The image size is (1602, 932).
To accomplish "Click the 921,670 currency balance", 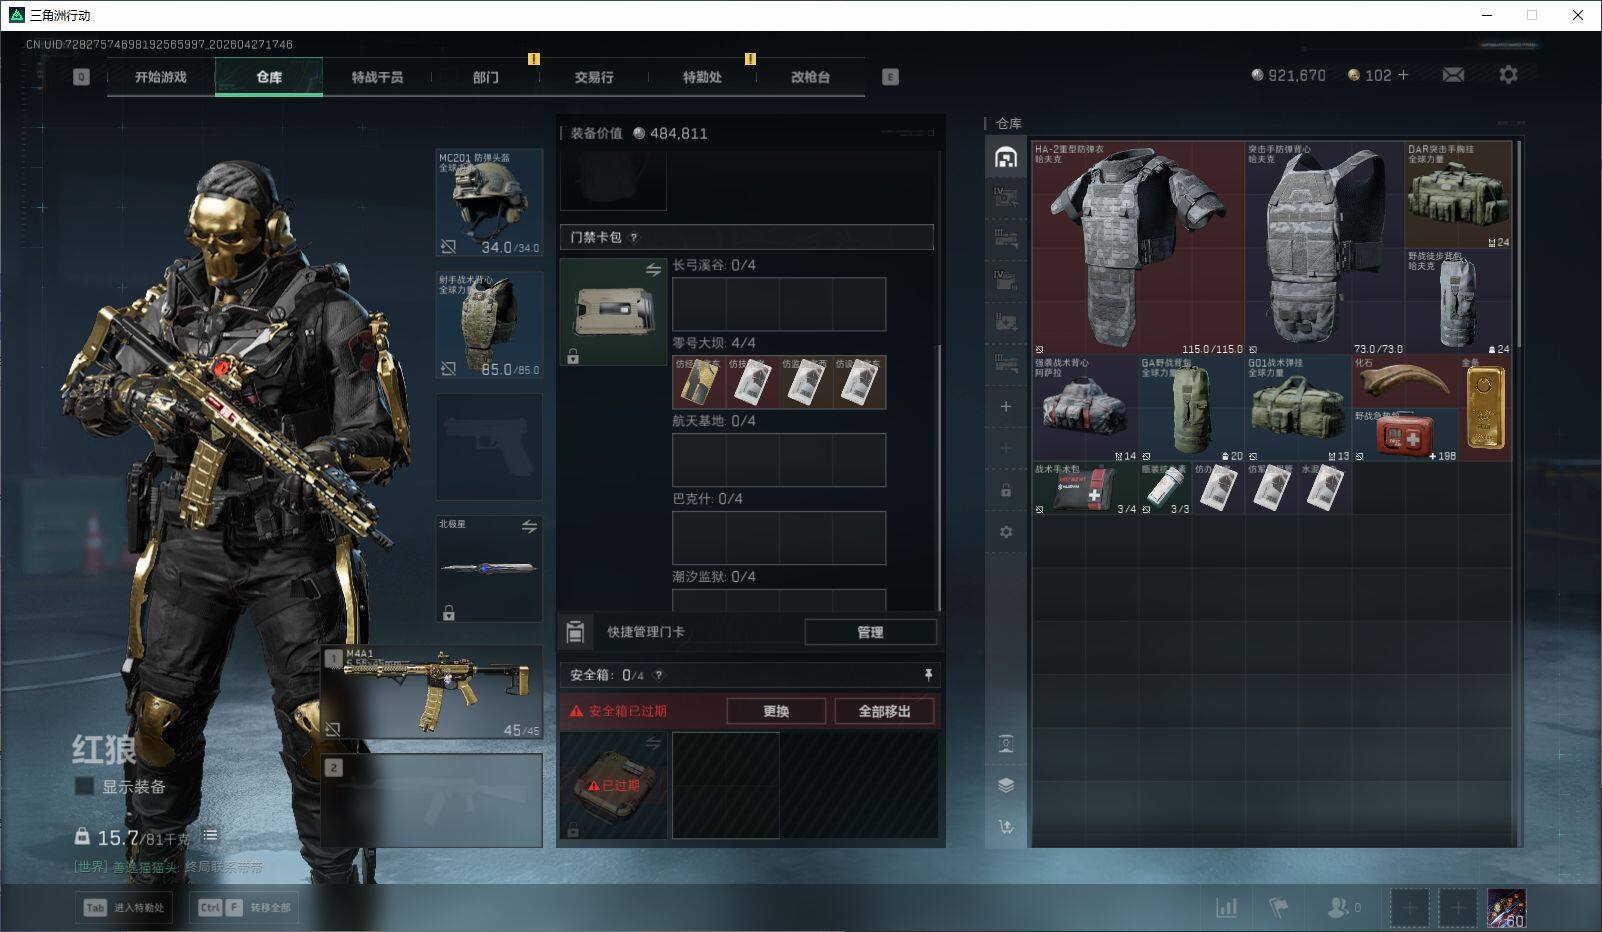I will [x=1288, y=75].
